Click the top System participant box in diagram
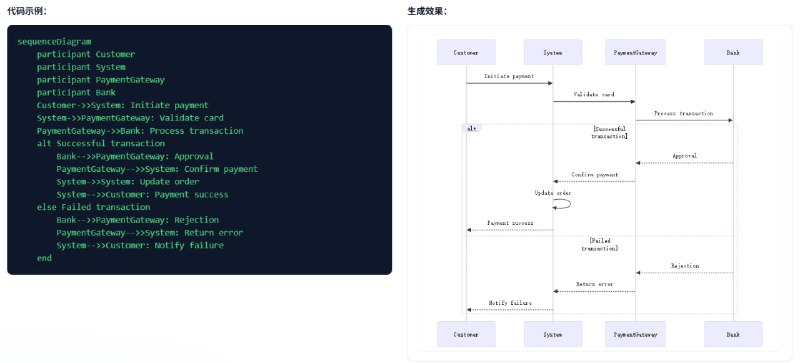The image size is (800, 363). [x=553, y=52]
